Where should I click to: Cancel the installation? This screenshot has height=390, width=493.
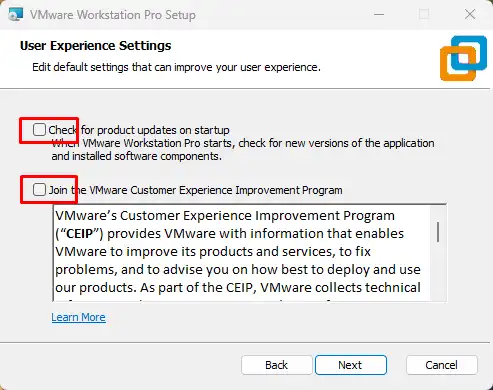[x=442, y=365]
